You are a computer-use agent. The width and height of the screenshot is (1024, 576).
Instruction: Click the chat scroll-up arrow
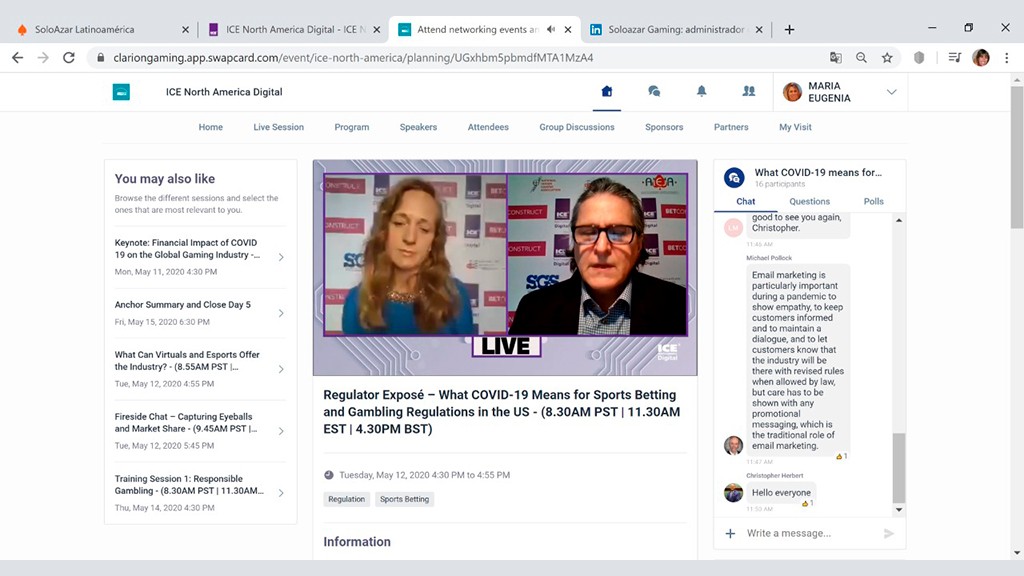click(899, 221)
